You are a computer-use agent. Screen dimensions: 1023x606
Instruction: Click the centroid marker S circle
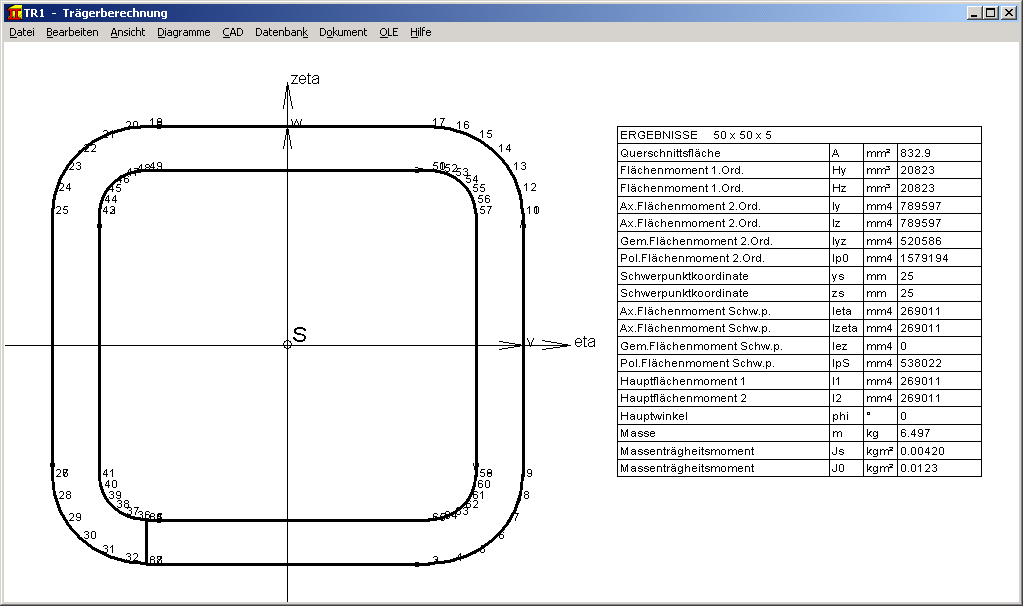(287, 344)
